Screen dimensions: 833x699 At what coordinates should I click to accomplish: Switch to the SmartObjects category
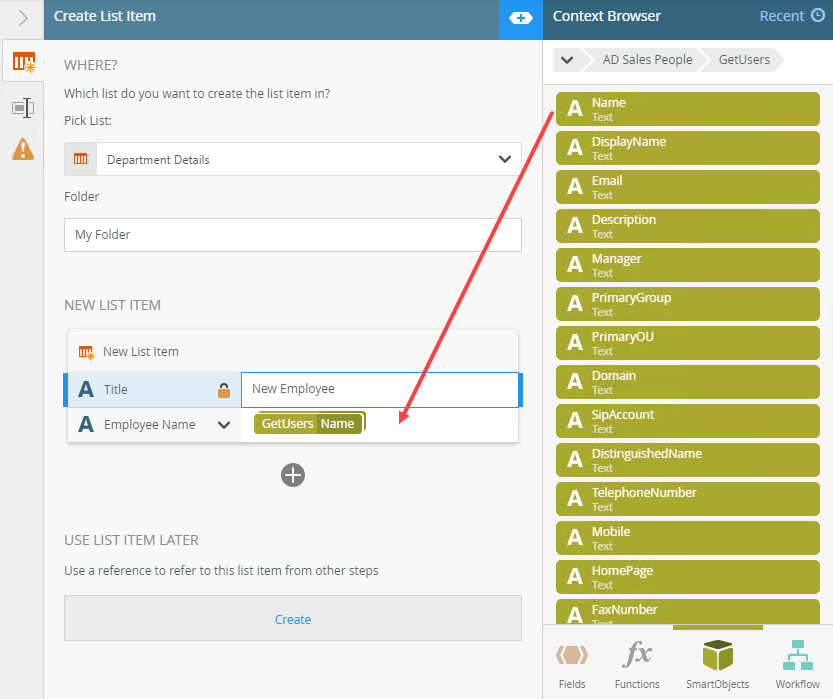(x=717, y=665)
